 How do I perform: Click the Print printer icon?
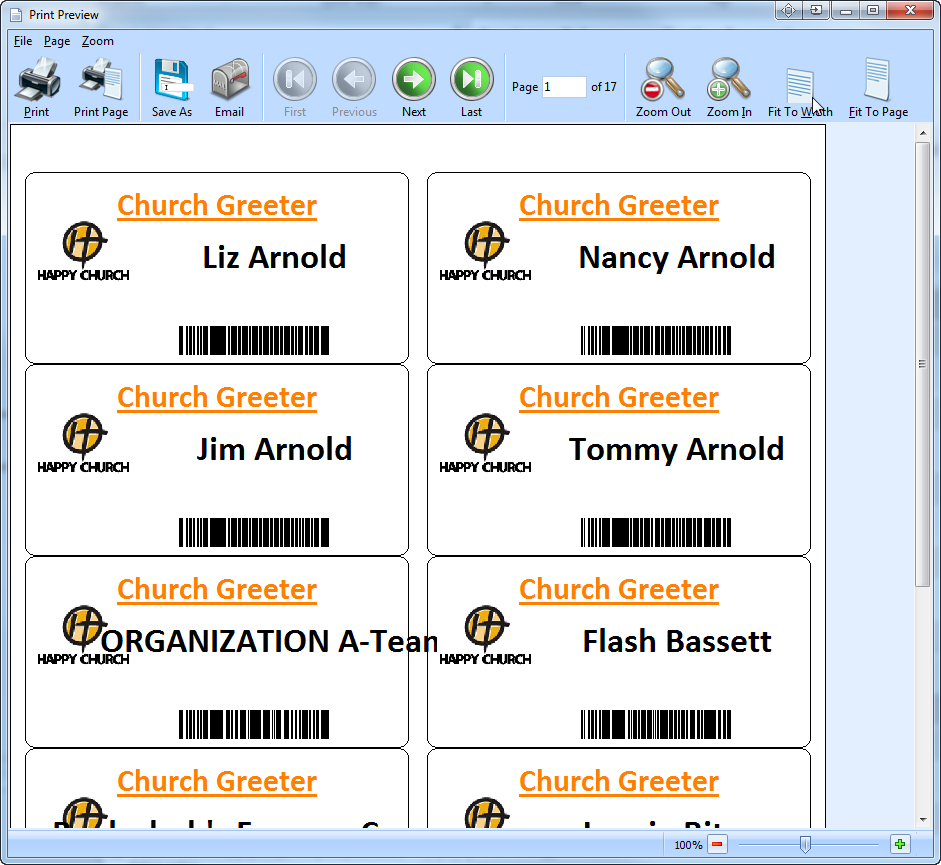[x=38, y=79]
